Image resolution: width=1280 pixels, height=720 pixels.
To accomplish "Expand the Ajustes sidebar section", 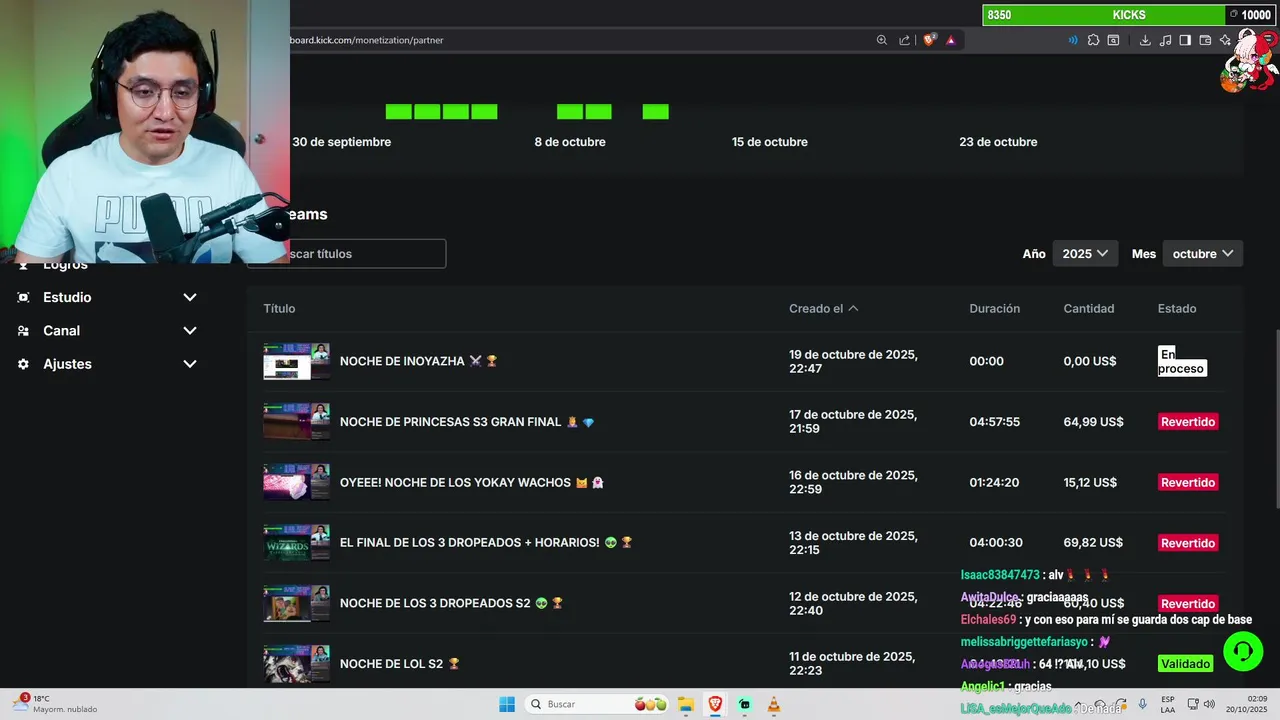I will tap(190, 364).
